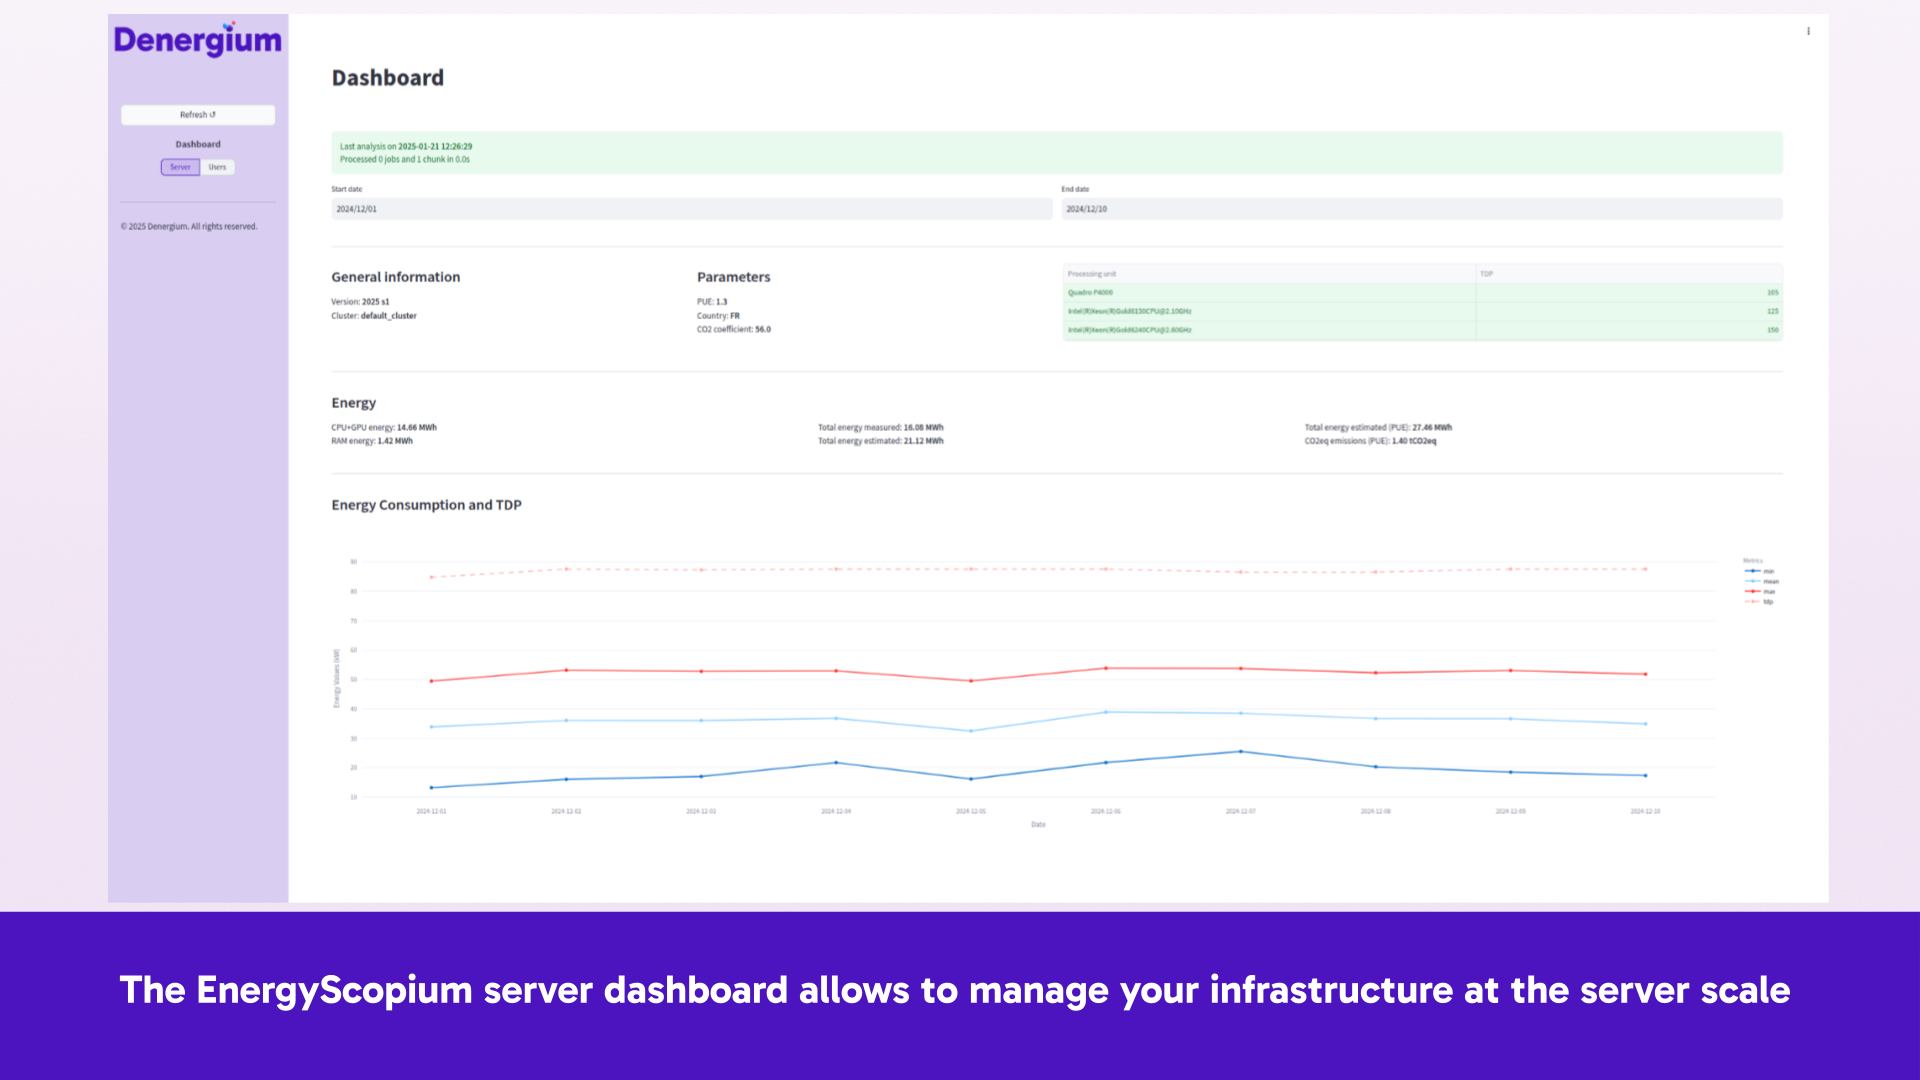Open the End date field 2024/12/10

(x=1421, y=209)
